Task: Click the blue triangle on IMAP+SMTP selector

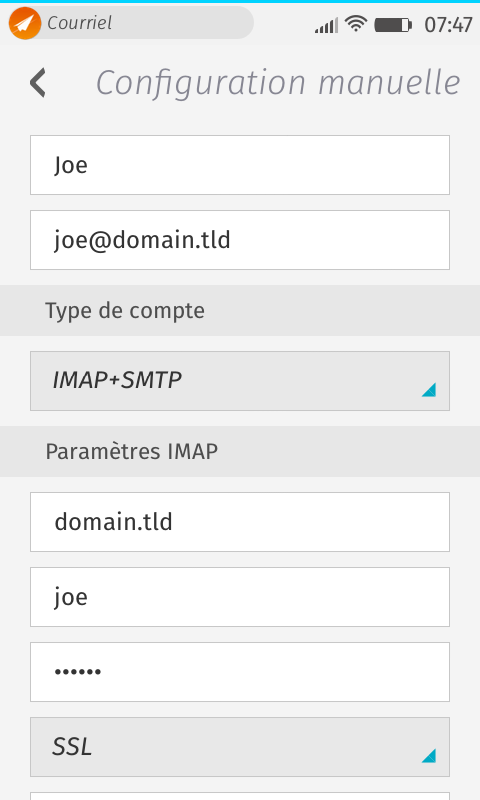Action: pos(428,390)
